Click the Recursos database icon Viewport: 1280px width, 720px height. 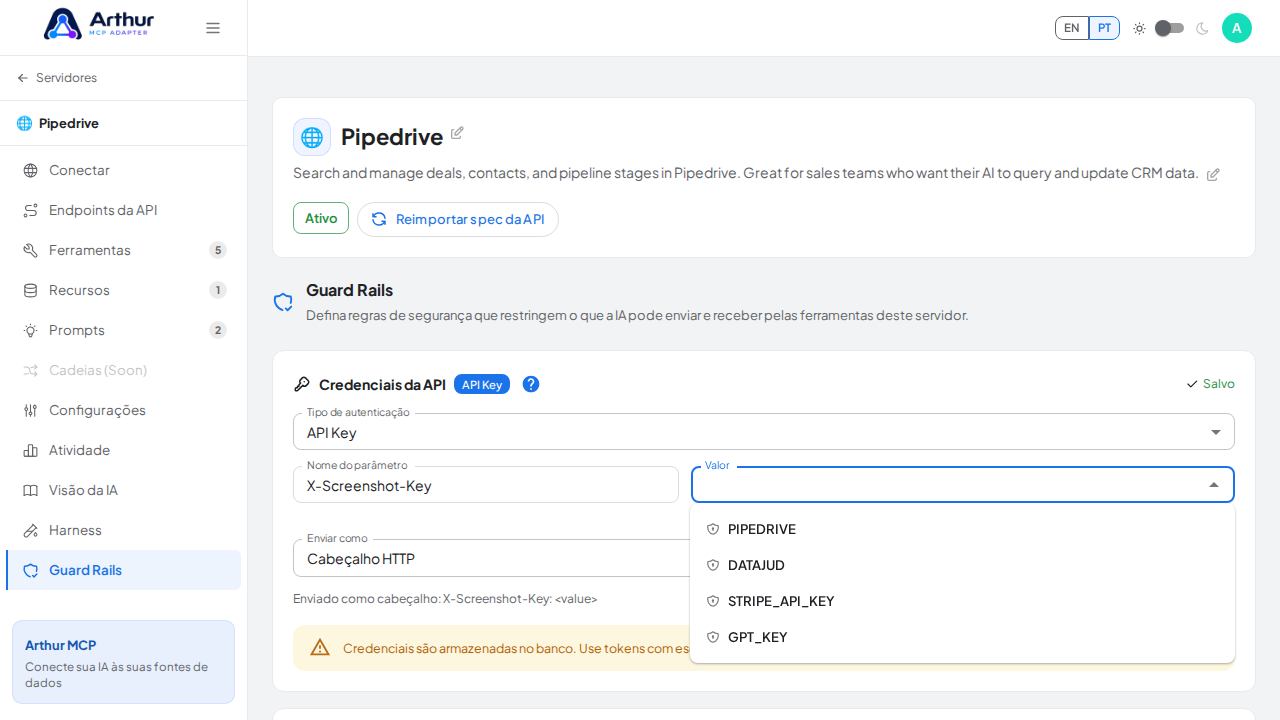coord(31,290)
